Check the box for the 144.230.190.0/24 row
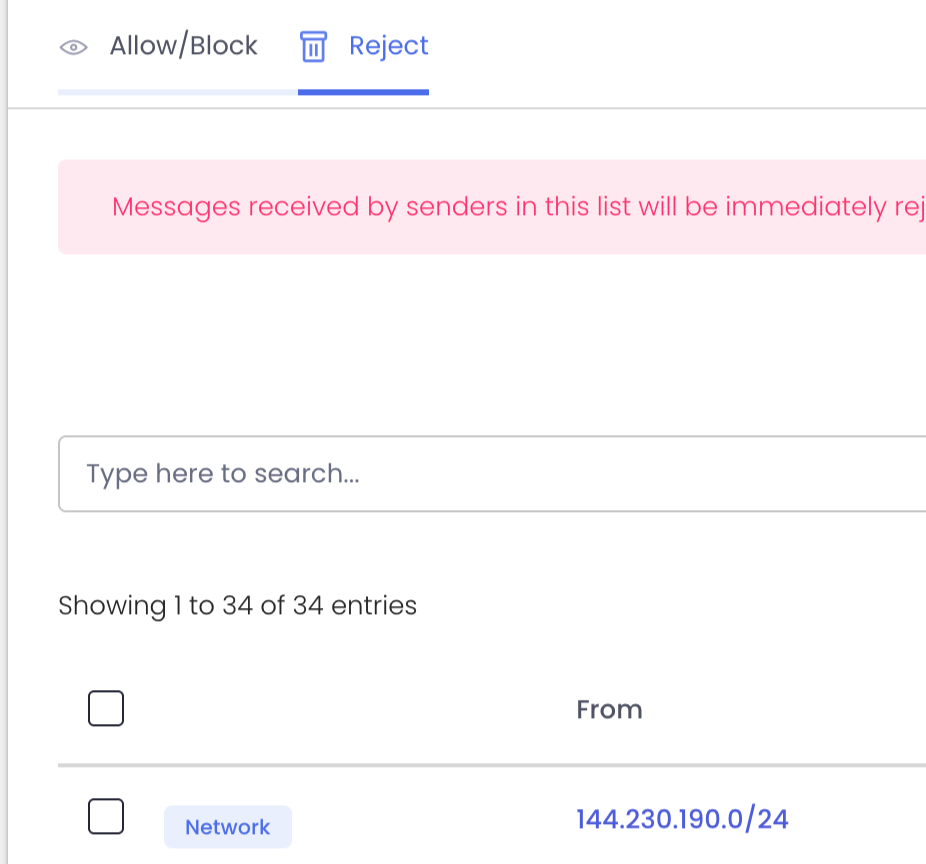This screenshot has width=926, height=864. (106, 816)
